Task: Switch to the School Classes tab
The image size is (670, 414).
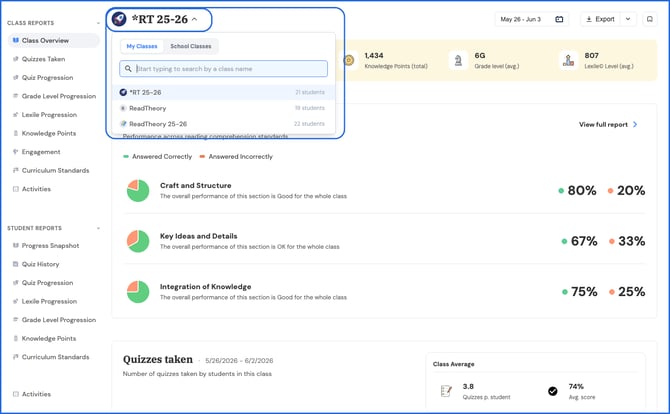Action: click(x=191, y=46)
